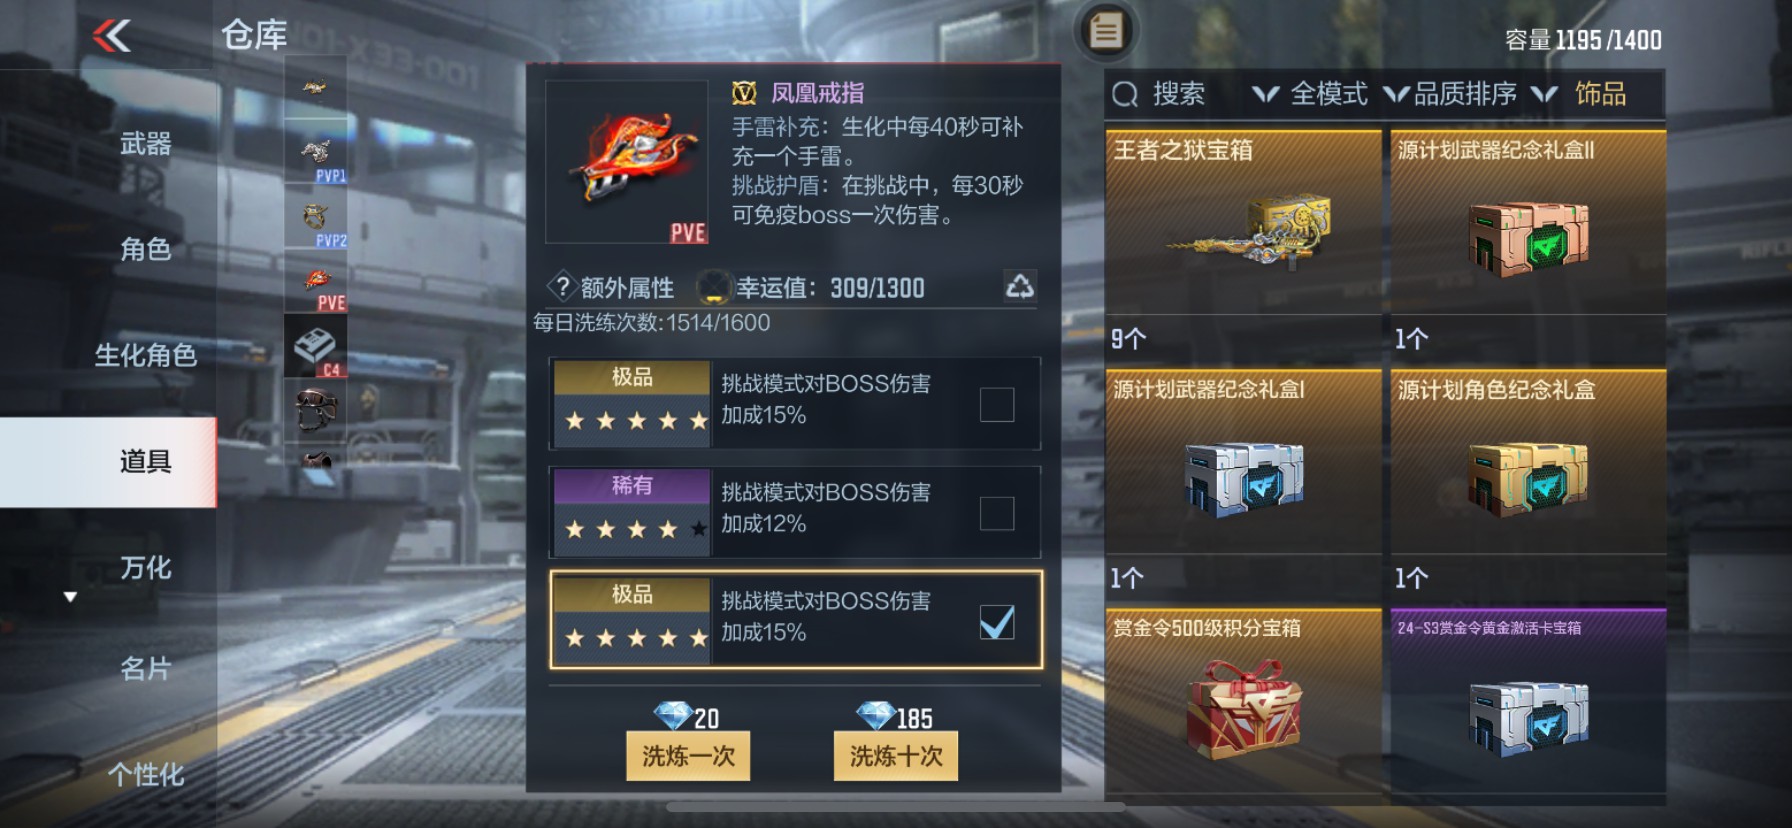The image size is (1792, 828).
Task: Open the extra attributes question mark help
Action: click(562, 288)
